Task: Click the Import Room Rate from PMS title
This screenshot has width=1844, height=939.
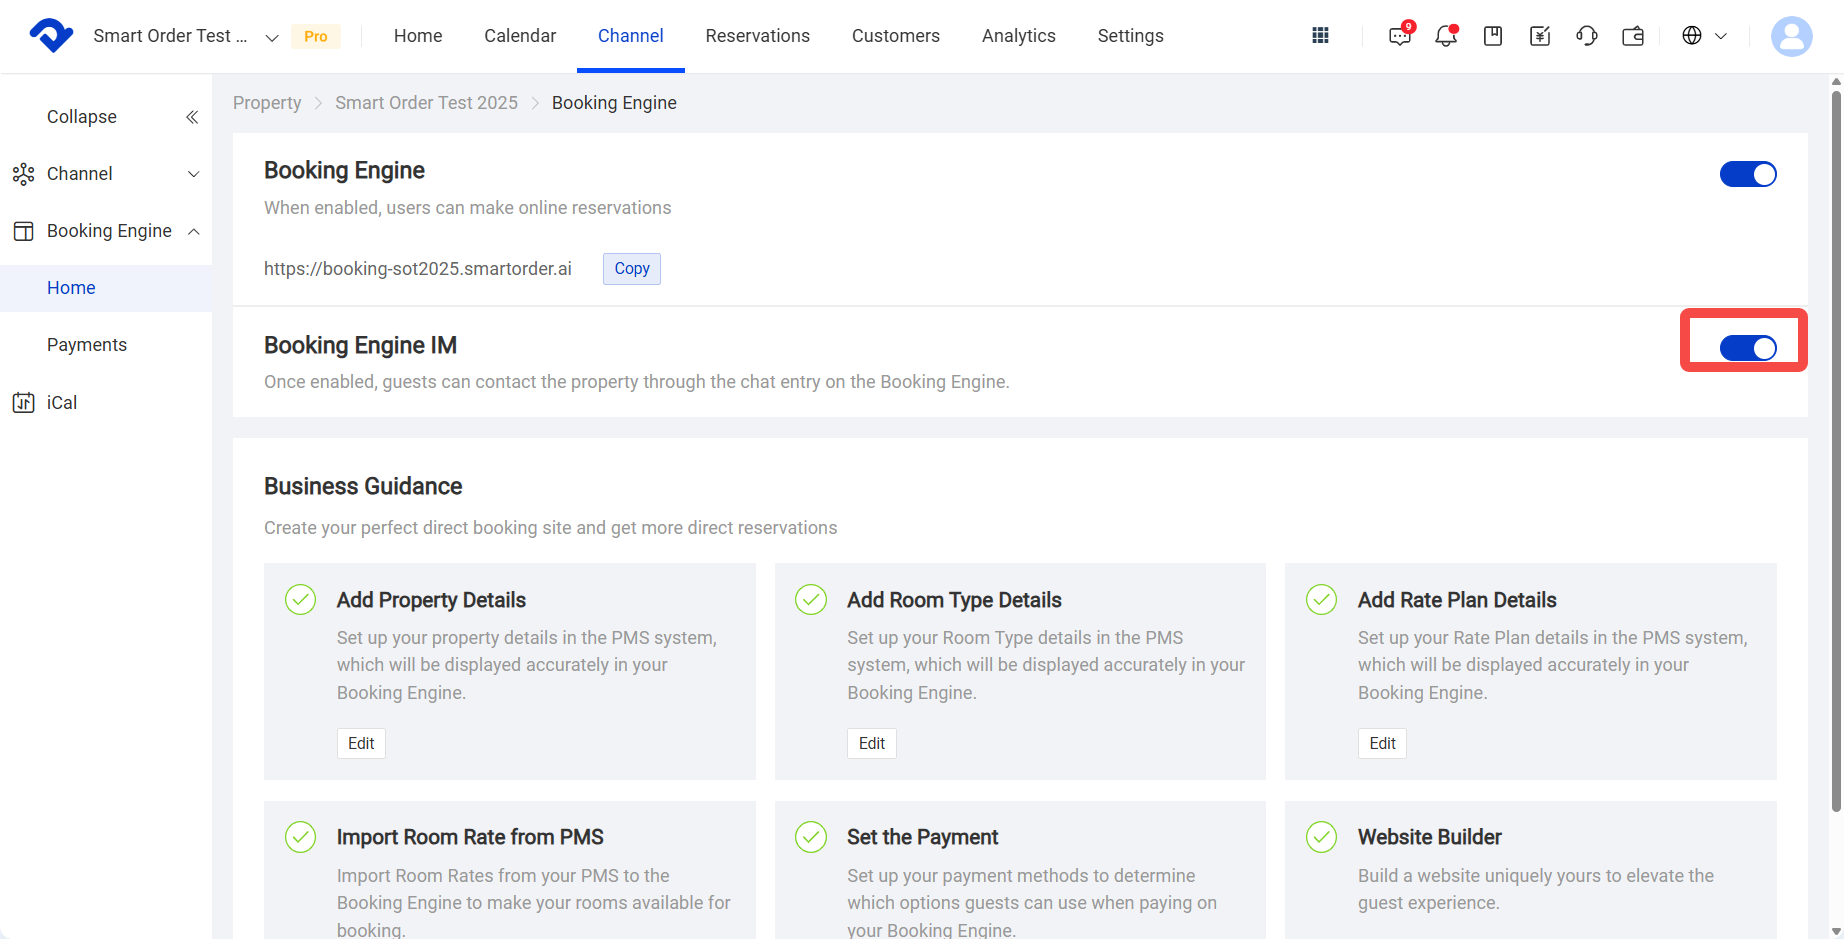Action: tap(470, 837)
